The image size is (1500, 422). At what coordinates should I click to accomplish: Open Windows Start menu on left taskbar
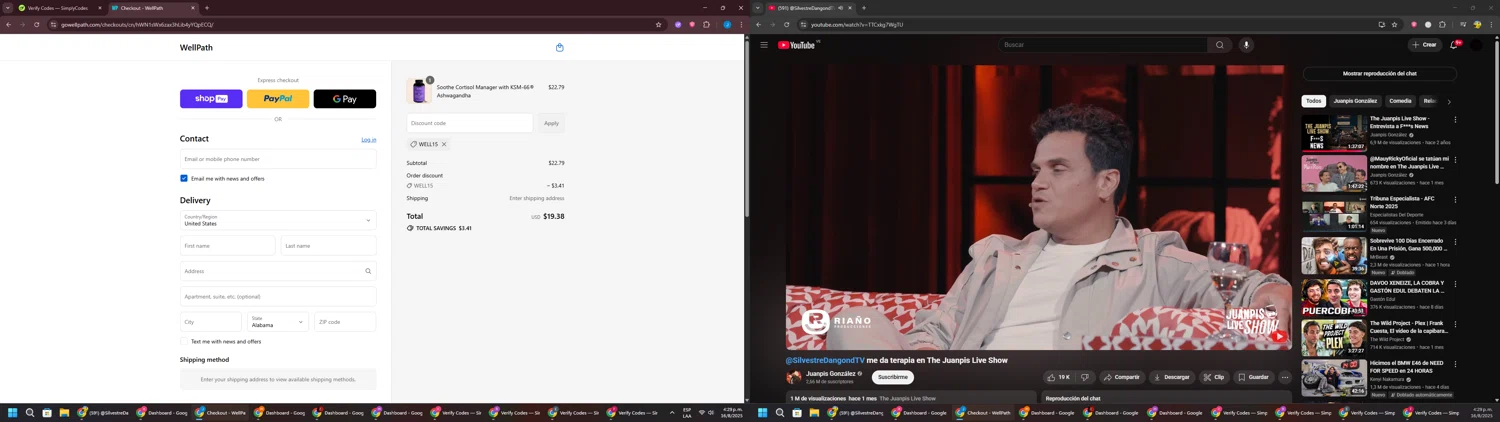click(x=13, y=412)
